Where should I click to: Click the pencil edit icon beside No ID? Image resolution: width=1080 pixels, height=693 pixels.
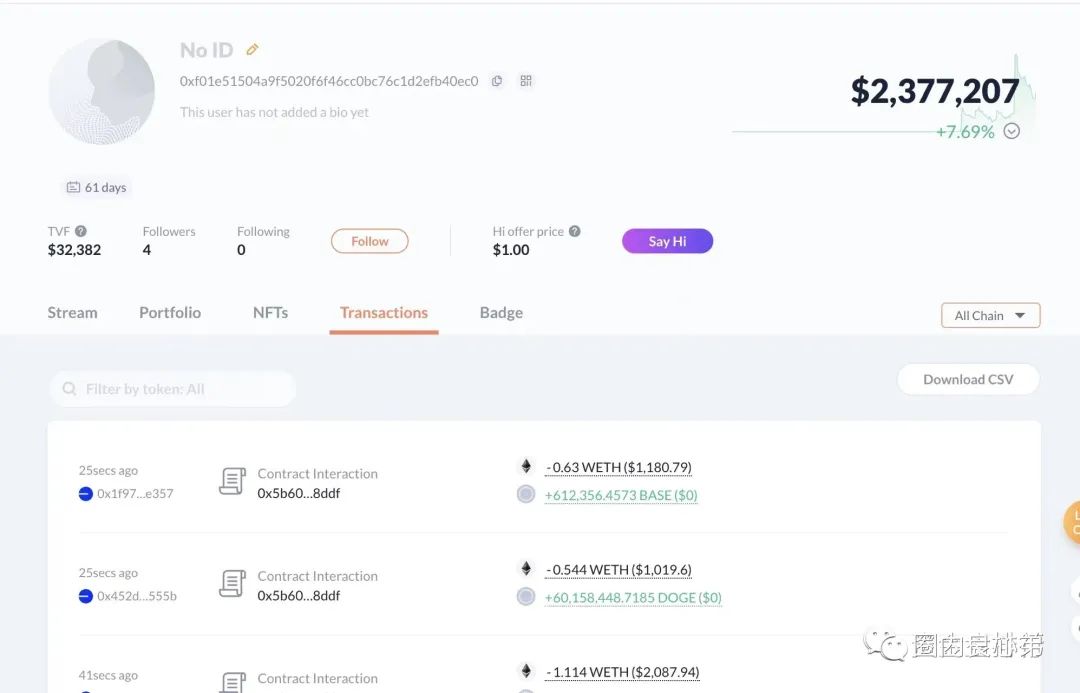(x=253, y=50)
